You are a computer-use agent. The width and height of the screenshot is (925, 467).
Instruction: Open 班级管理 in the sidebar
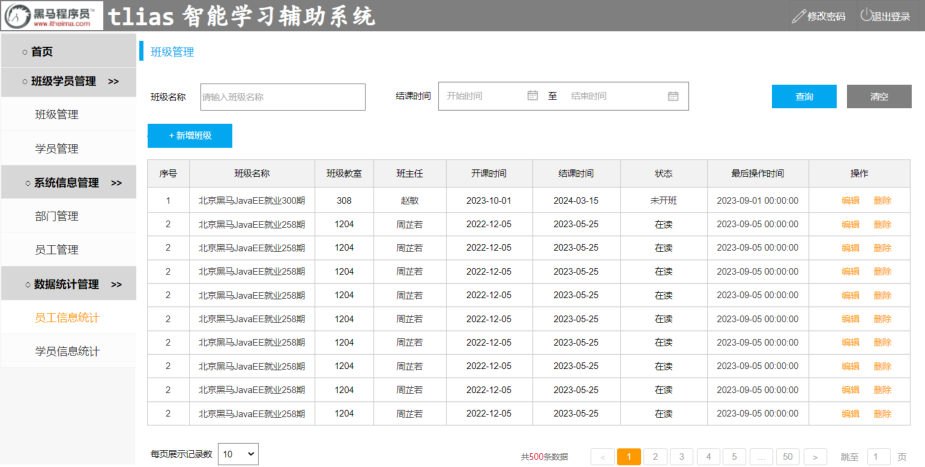coord(57,114)
